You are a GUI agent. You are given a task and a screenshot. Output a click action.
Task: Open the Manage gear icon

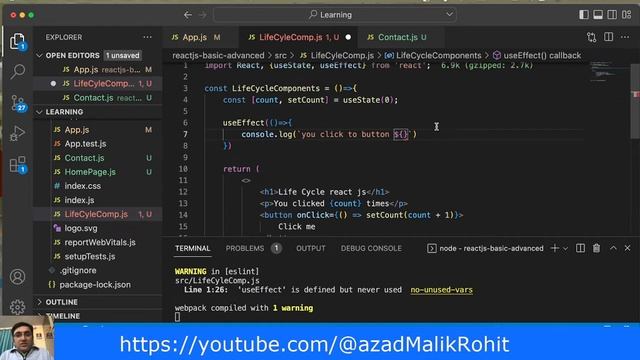(17, 307)
